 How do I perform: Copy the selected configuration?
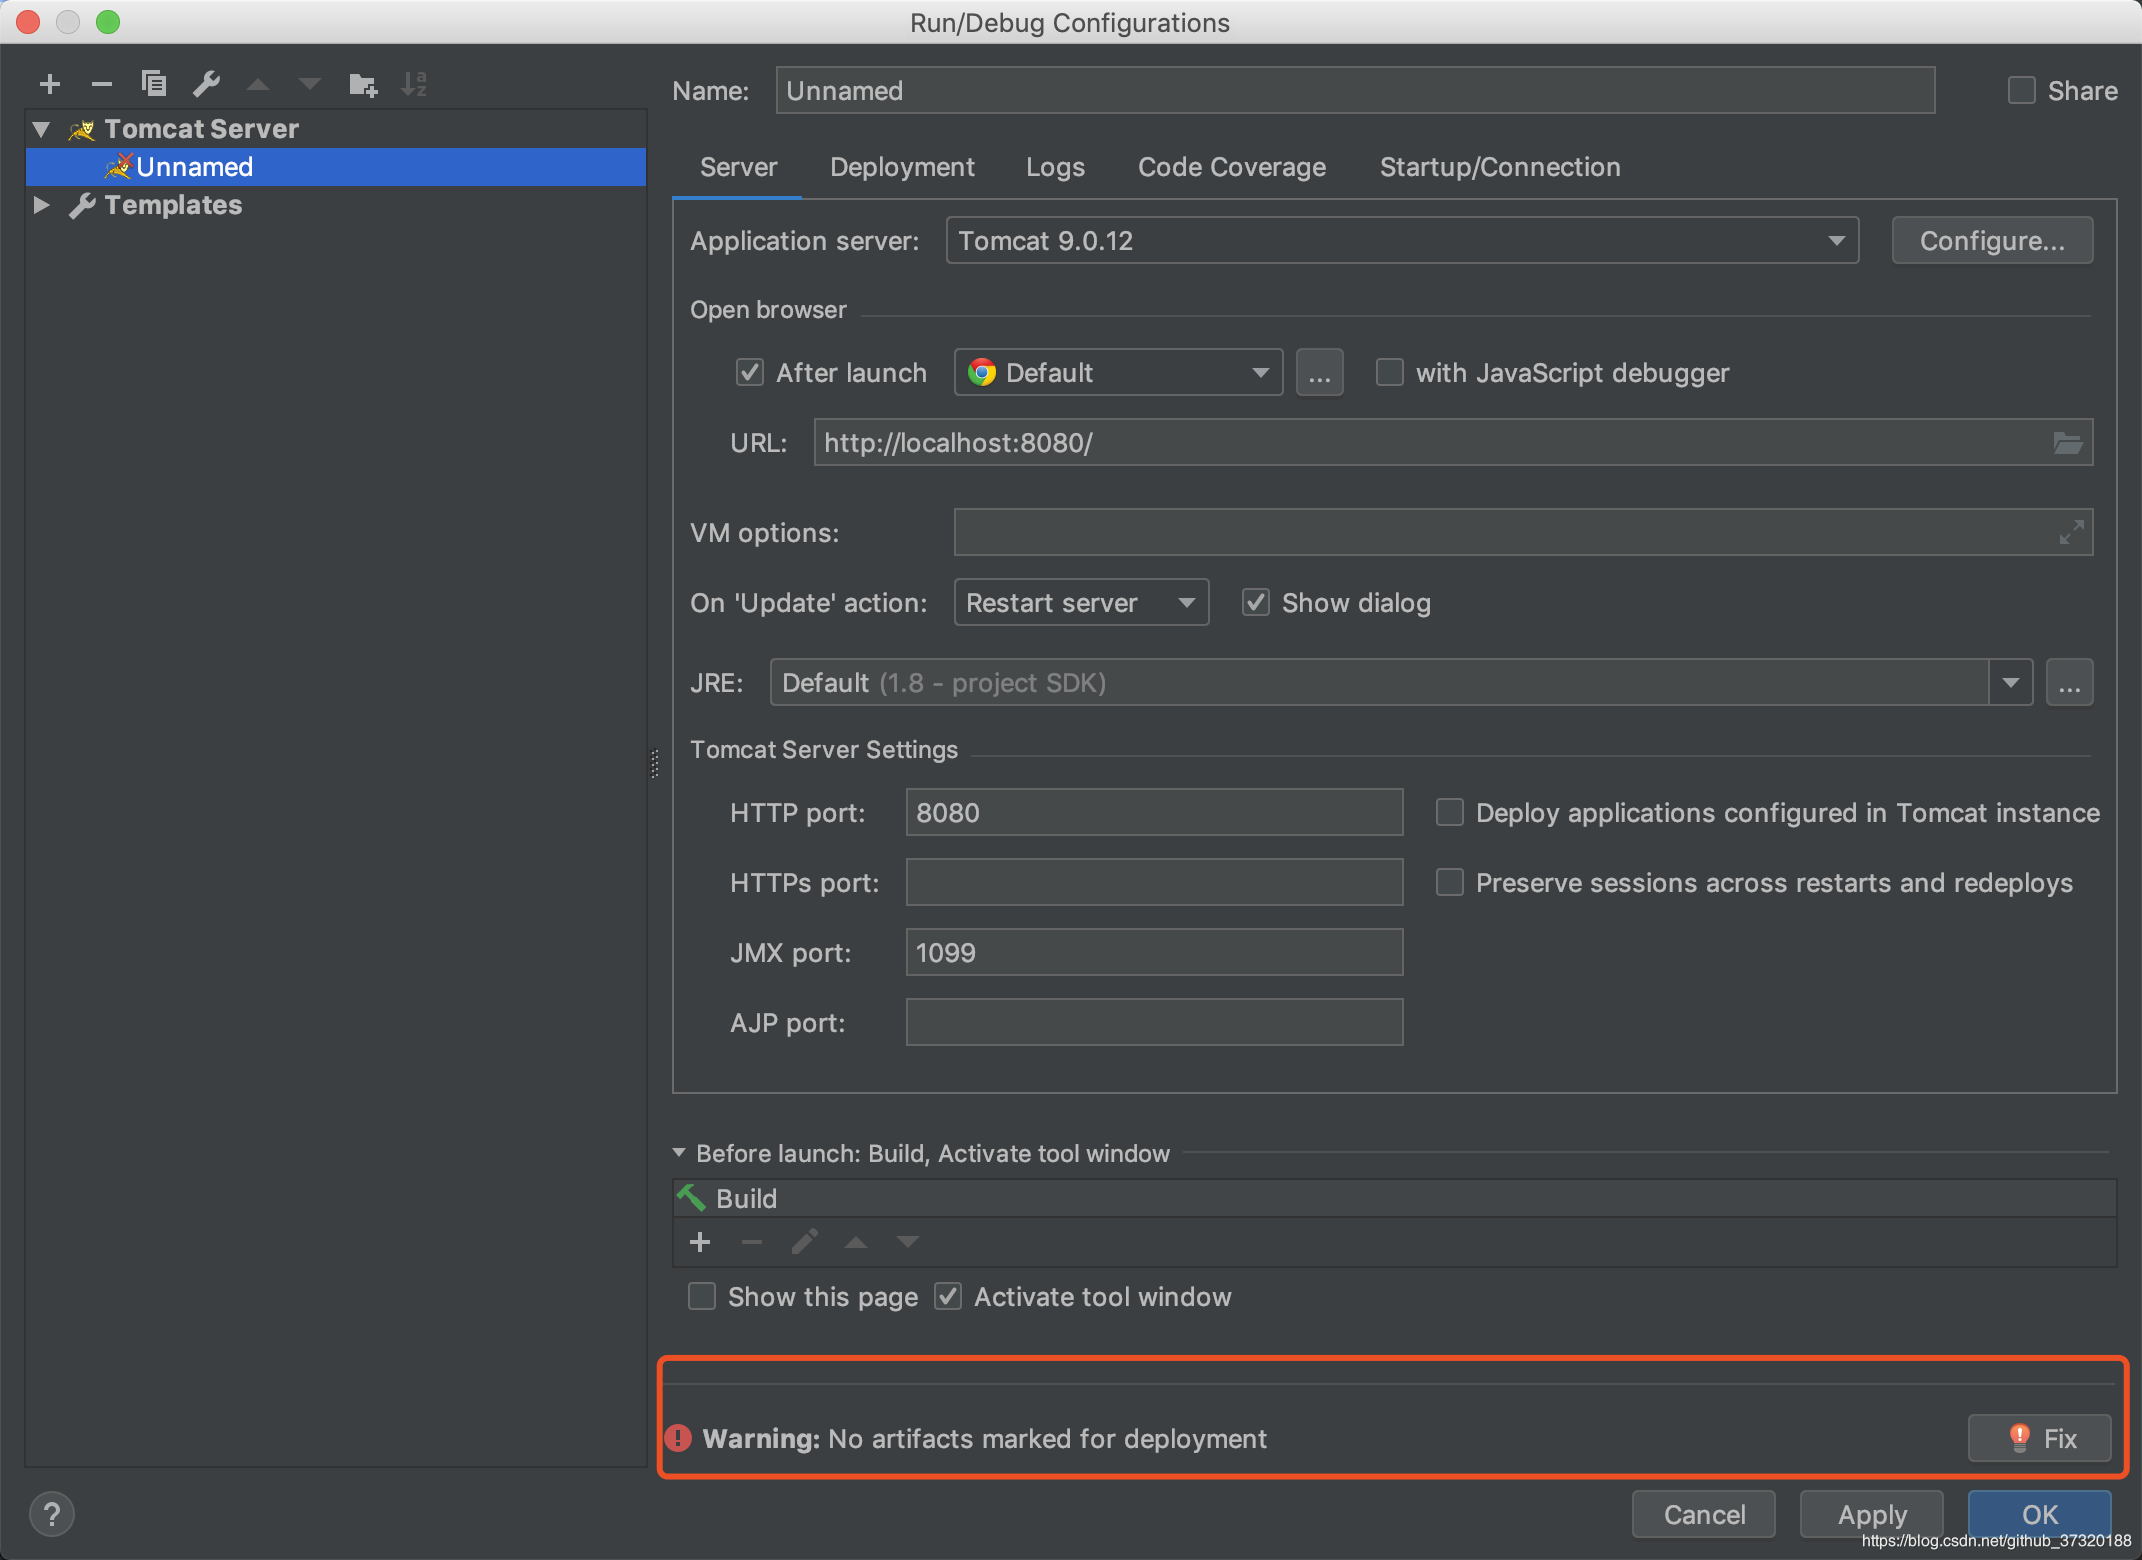(154, 84)
